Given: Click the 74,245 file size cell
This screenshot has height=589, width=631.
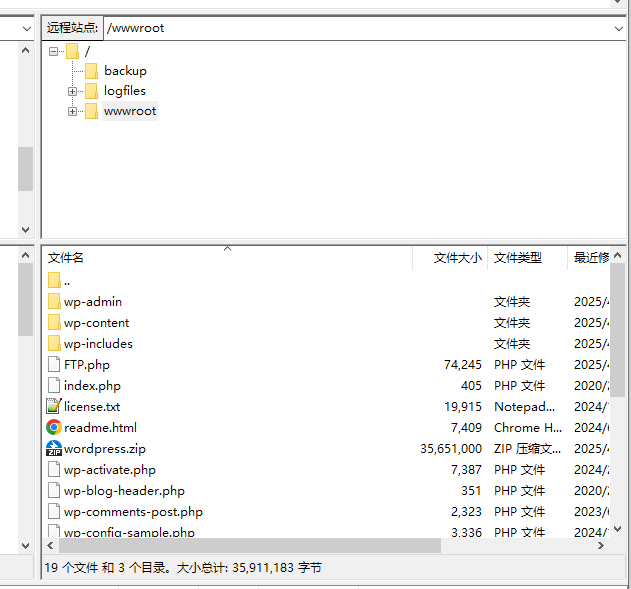Looking at the screenshot, I should 462,365.
